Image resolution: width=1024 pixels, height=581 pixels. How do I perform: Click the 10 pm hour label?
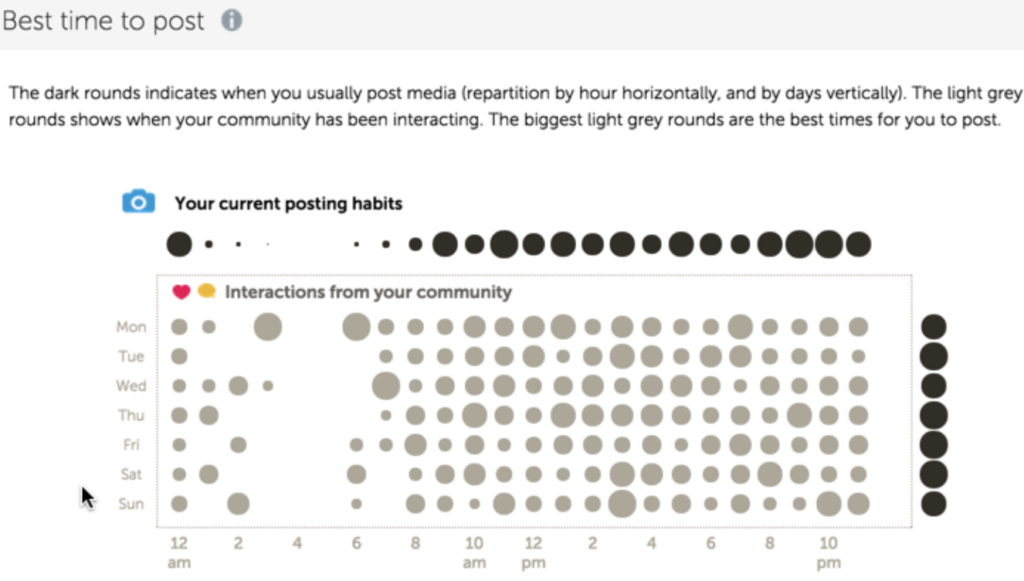pos(828,552)
